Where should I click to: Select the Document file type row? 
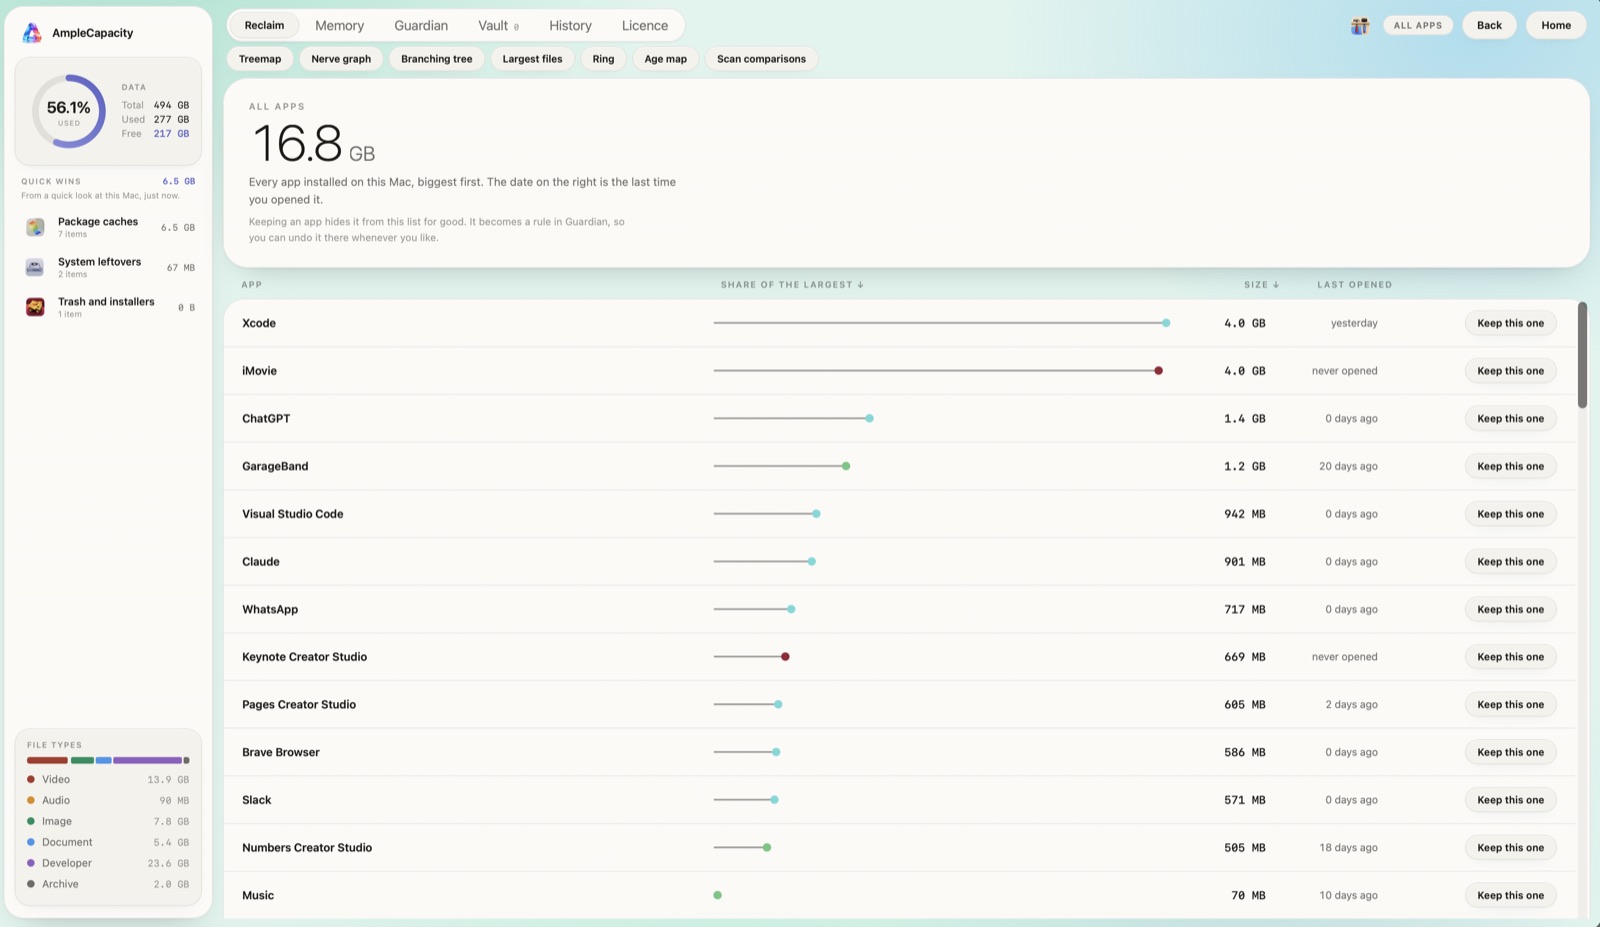click(x=108, y=842)
